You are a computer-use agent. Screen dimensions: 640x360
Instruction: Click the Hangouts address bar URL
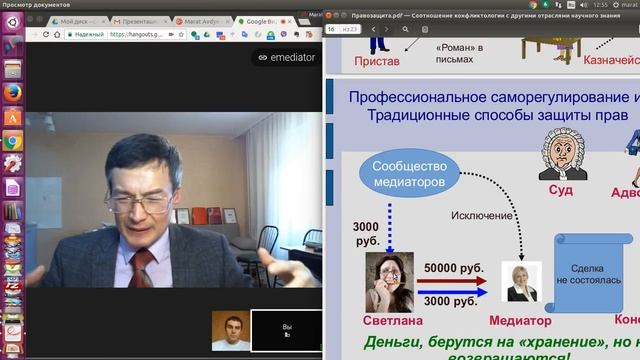coord(136,35)
